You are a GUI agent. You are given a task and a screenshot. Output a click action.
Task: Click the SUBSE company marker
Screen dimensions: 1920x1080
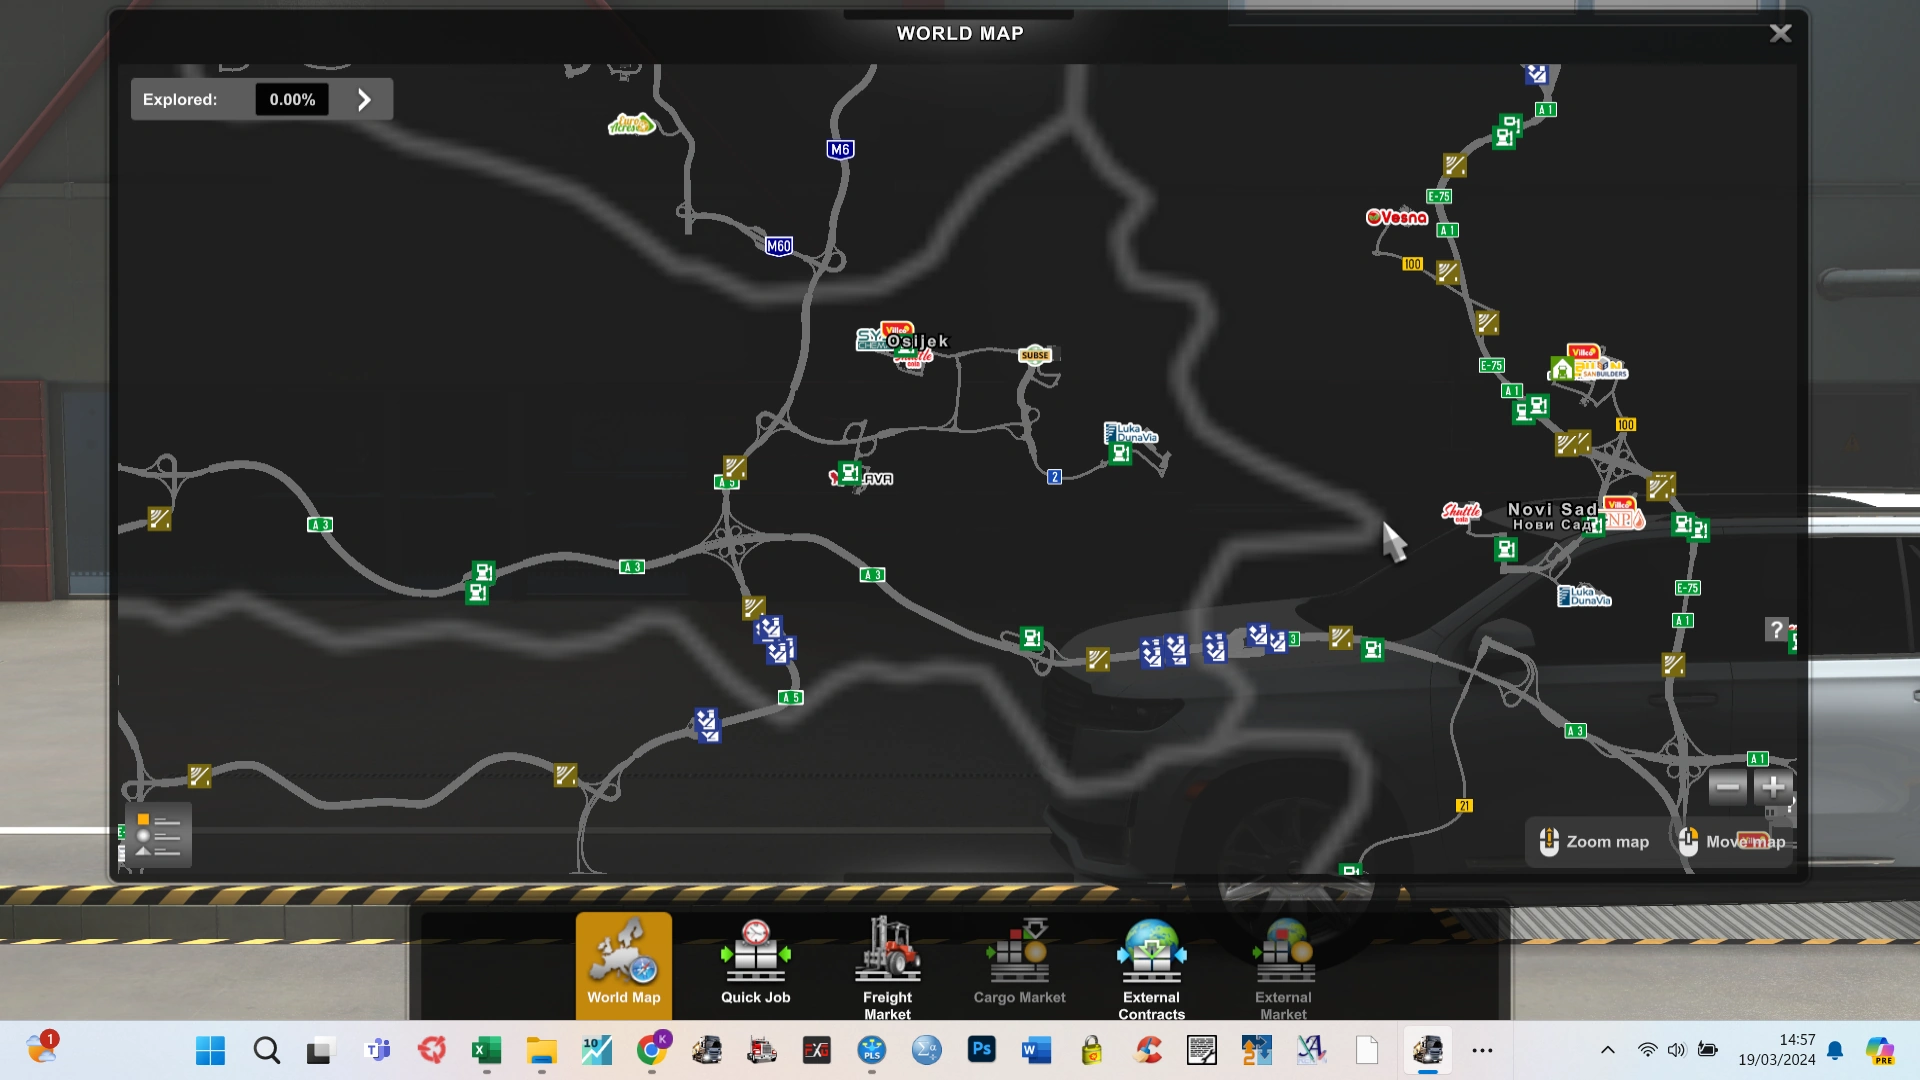pyautogui.click(x=1035, y=355)
